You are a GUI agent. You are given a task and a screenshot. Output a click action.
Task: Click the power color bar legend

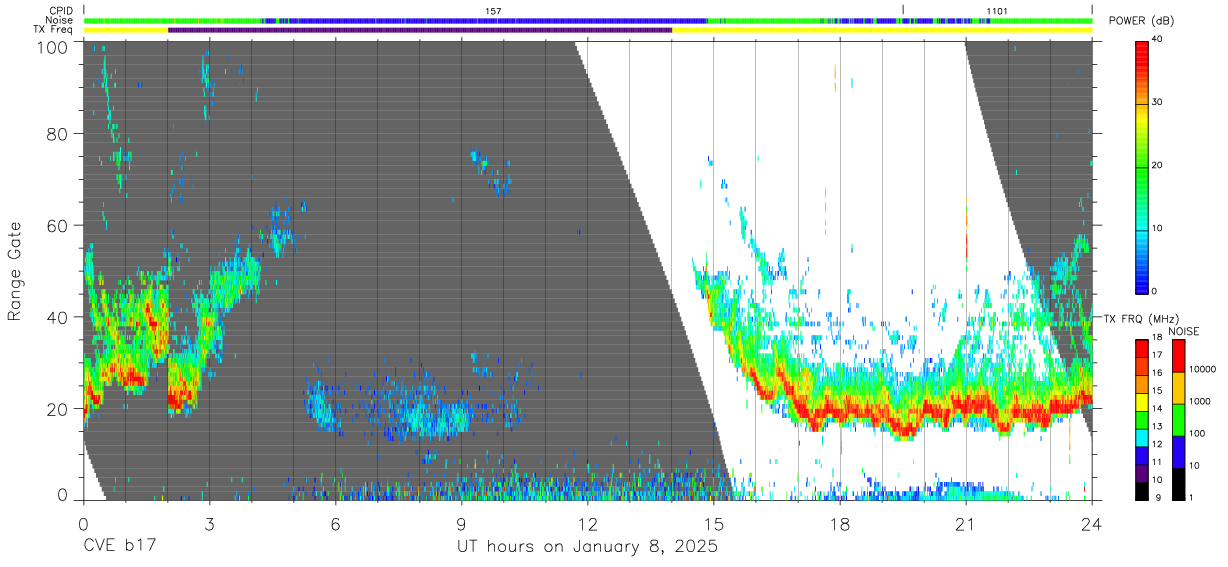pos(1141,165)
